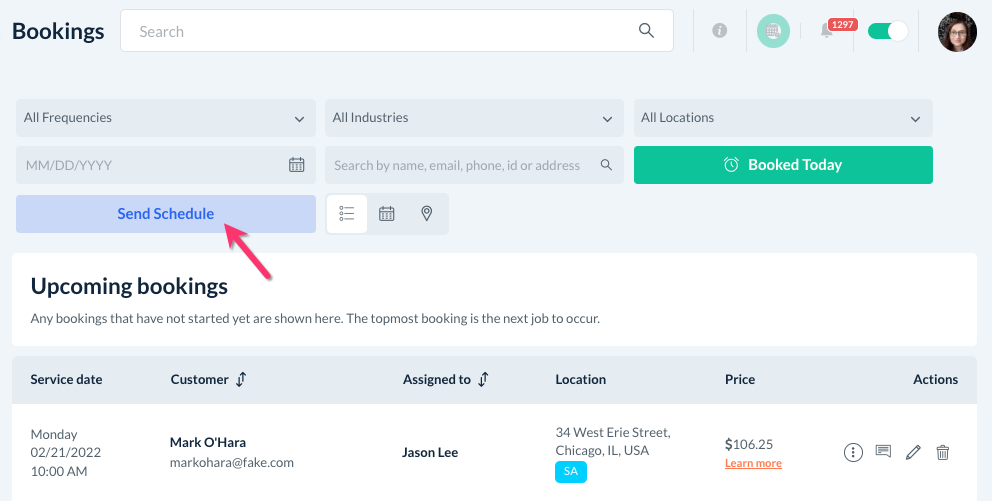Toggle the green header switch
The width and height of the screenshot is (992, 501).
coord(887,31)
